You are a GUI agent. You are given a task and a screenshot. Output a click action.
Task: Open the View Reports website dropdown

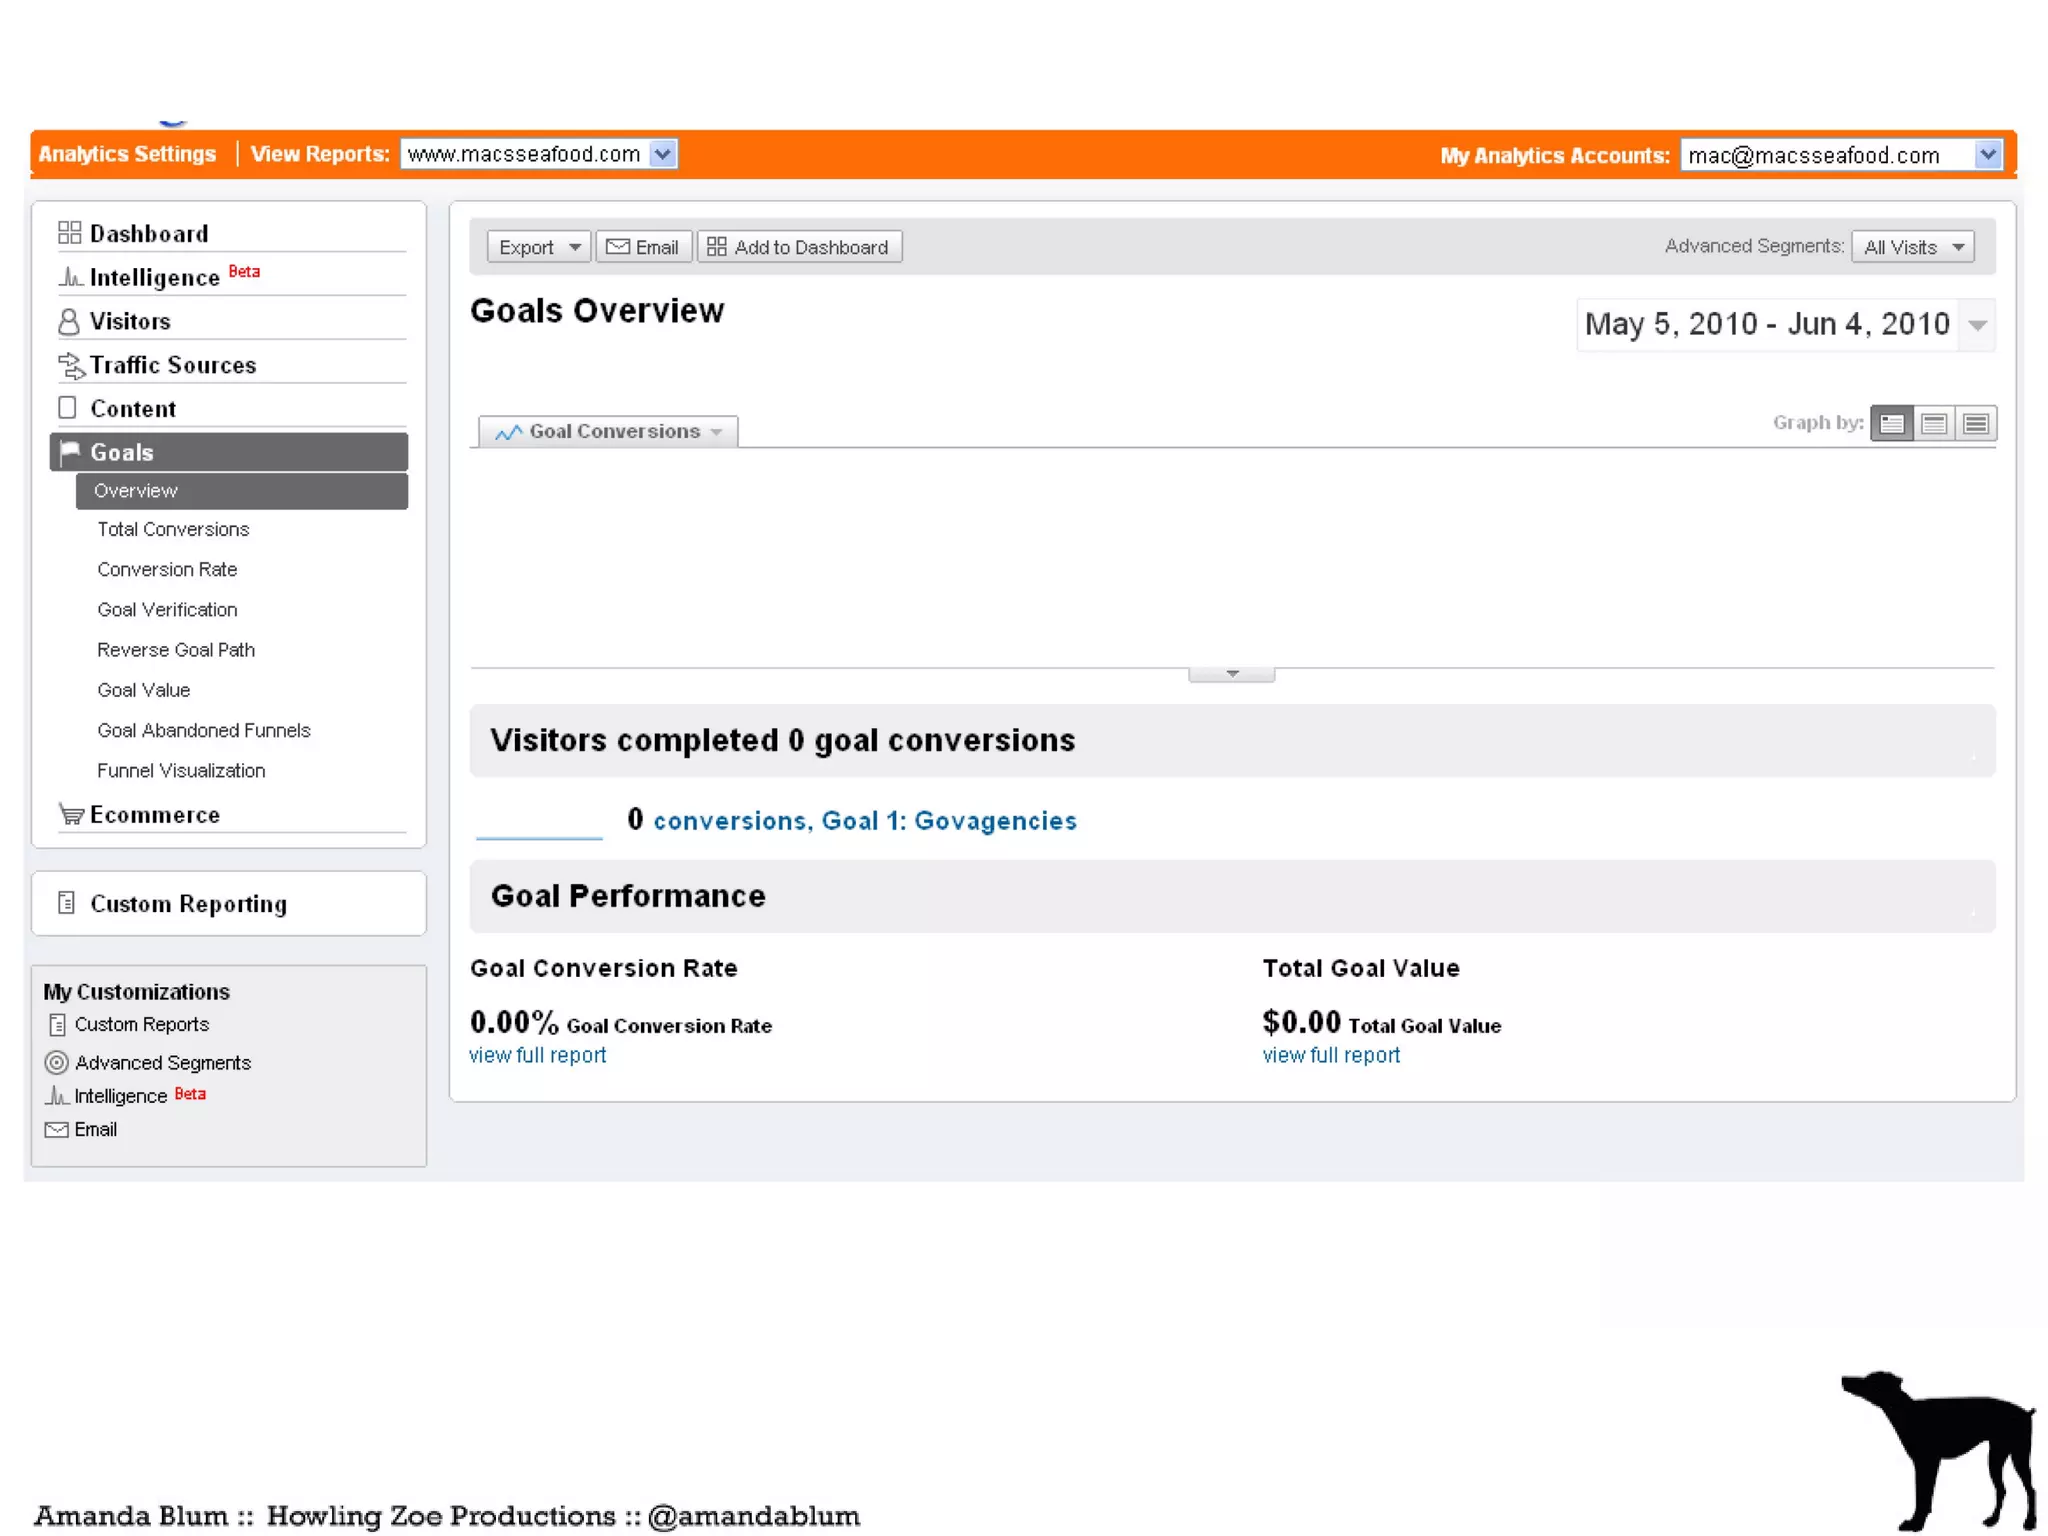point(662,154)
